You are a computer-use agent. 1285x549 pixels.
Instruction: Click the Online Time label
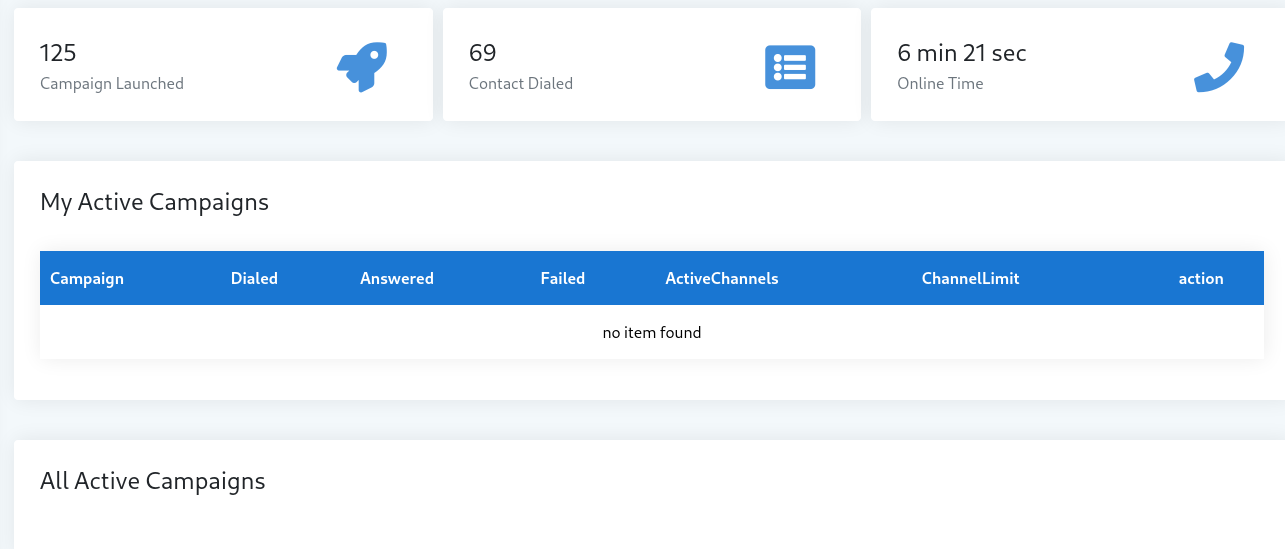pyautogui.click(x=940, y=84)
